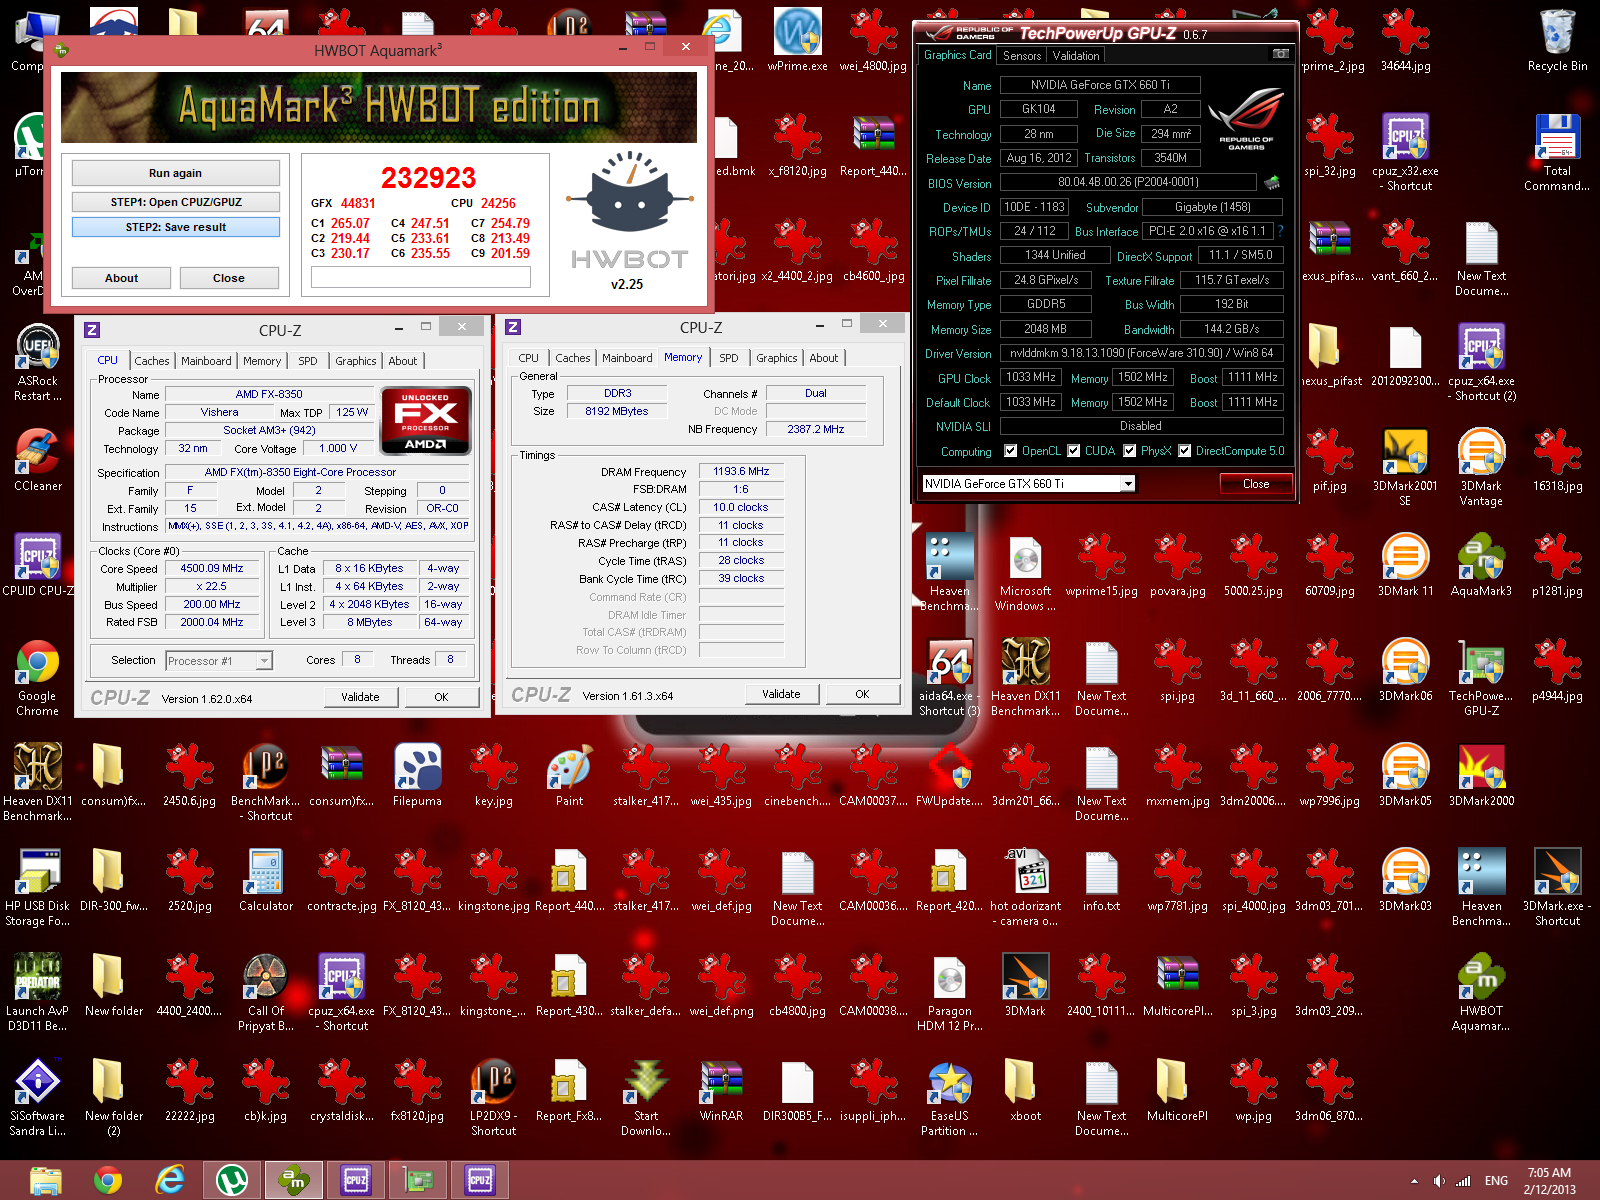Open the ASRock Restart UEFI icon
This screenshot has width=1600, height=1200.
(x=38, y=362)
